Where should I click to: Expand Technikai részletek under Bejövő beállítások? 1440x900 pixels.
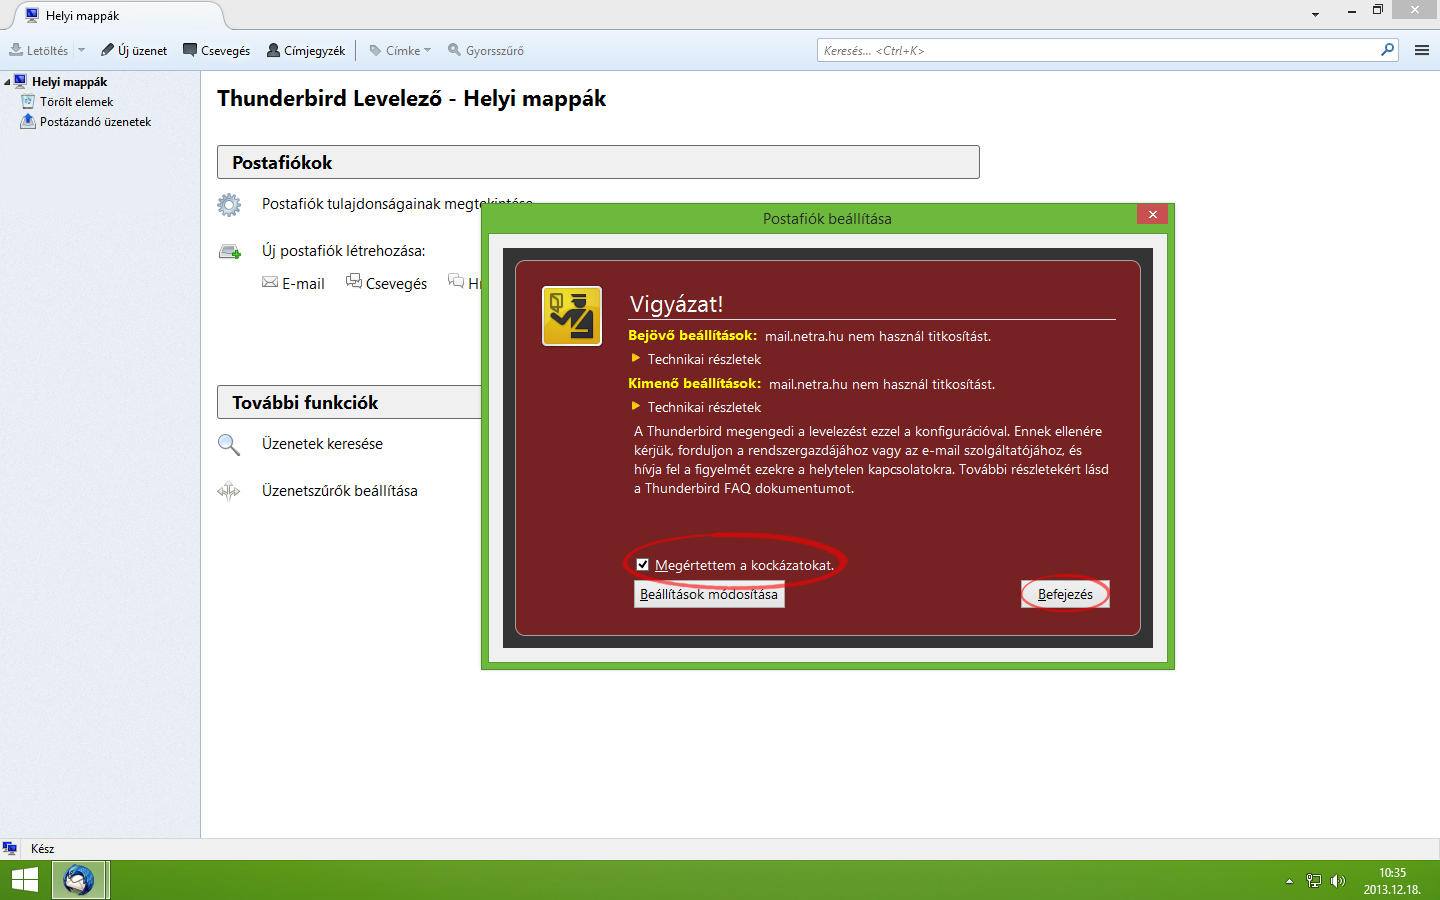[636, 359]
